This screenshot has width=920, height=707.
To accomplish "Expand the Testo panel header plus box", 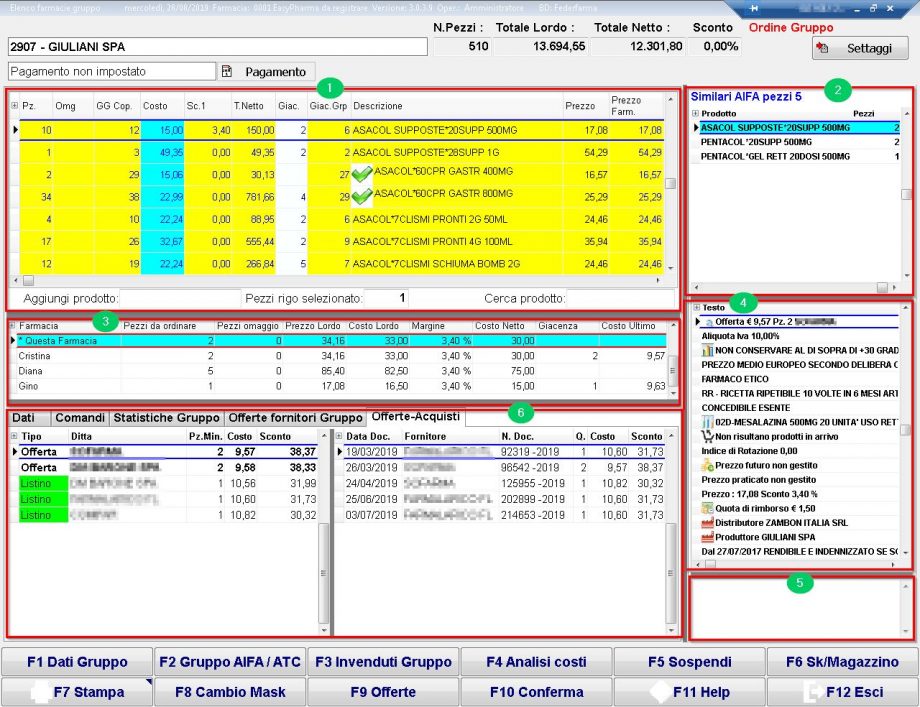I will pos(696,308).
